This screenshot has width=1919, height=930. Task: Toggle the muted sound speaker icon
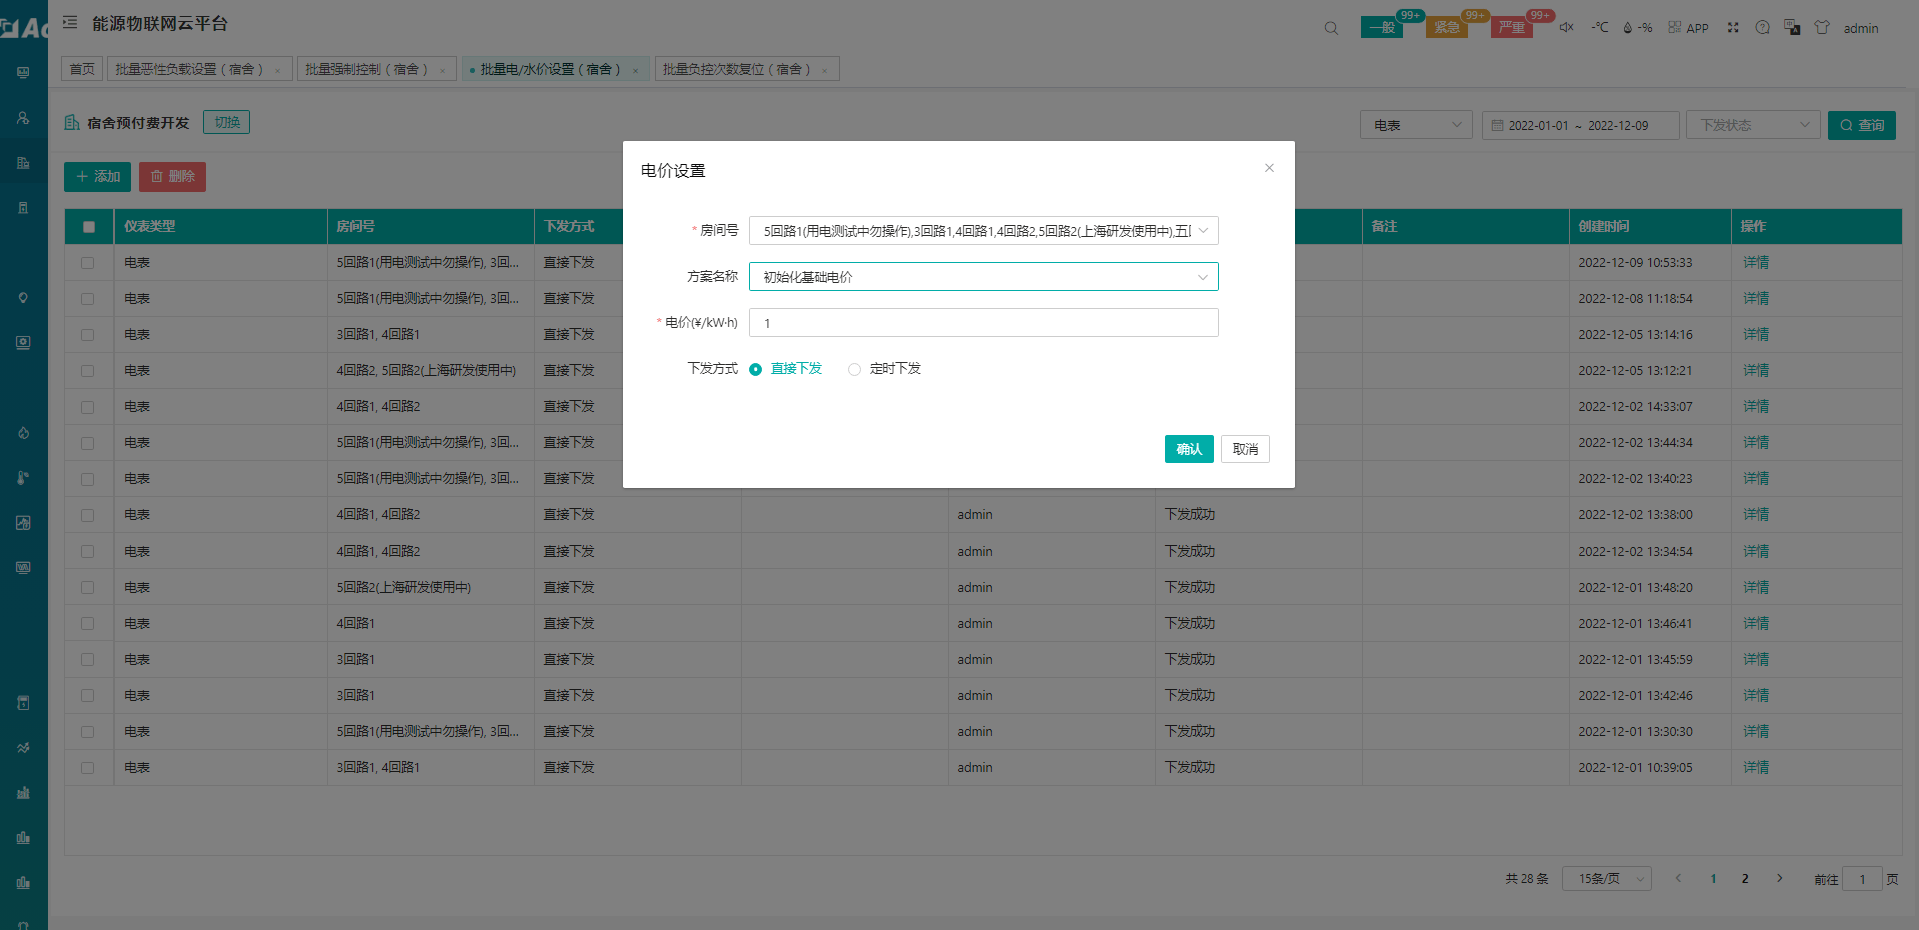coord(1567,27)
